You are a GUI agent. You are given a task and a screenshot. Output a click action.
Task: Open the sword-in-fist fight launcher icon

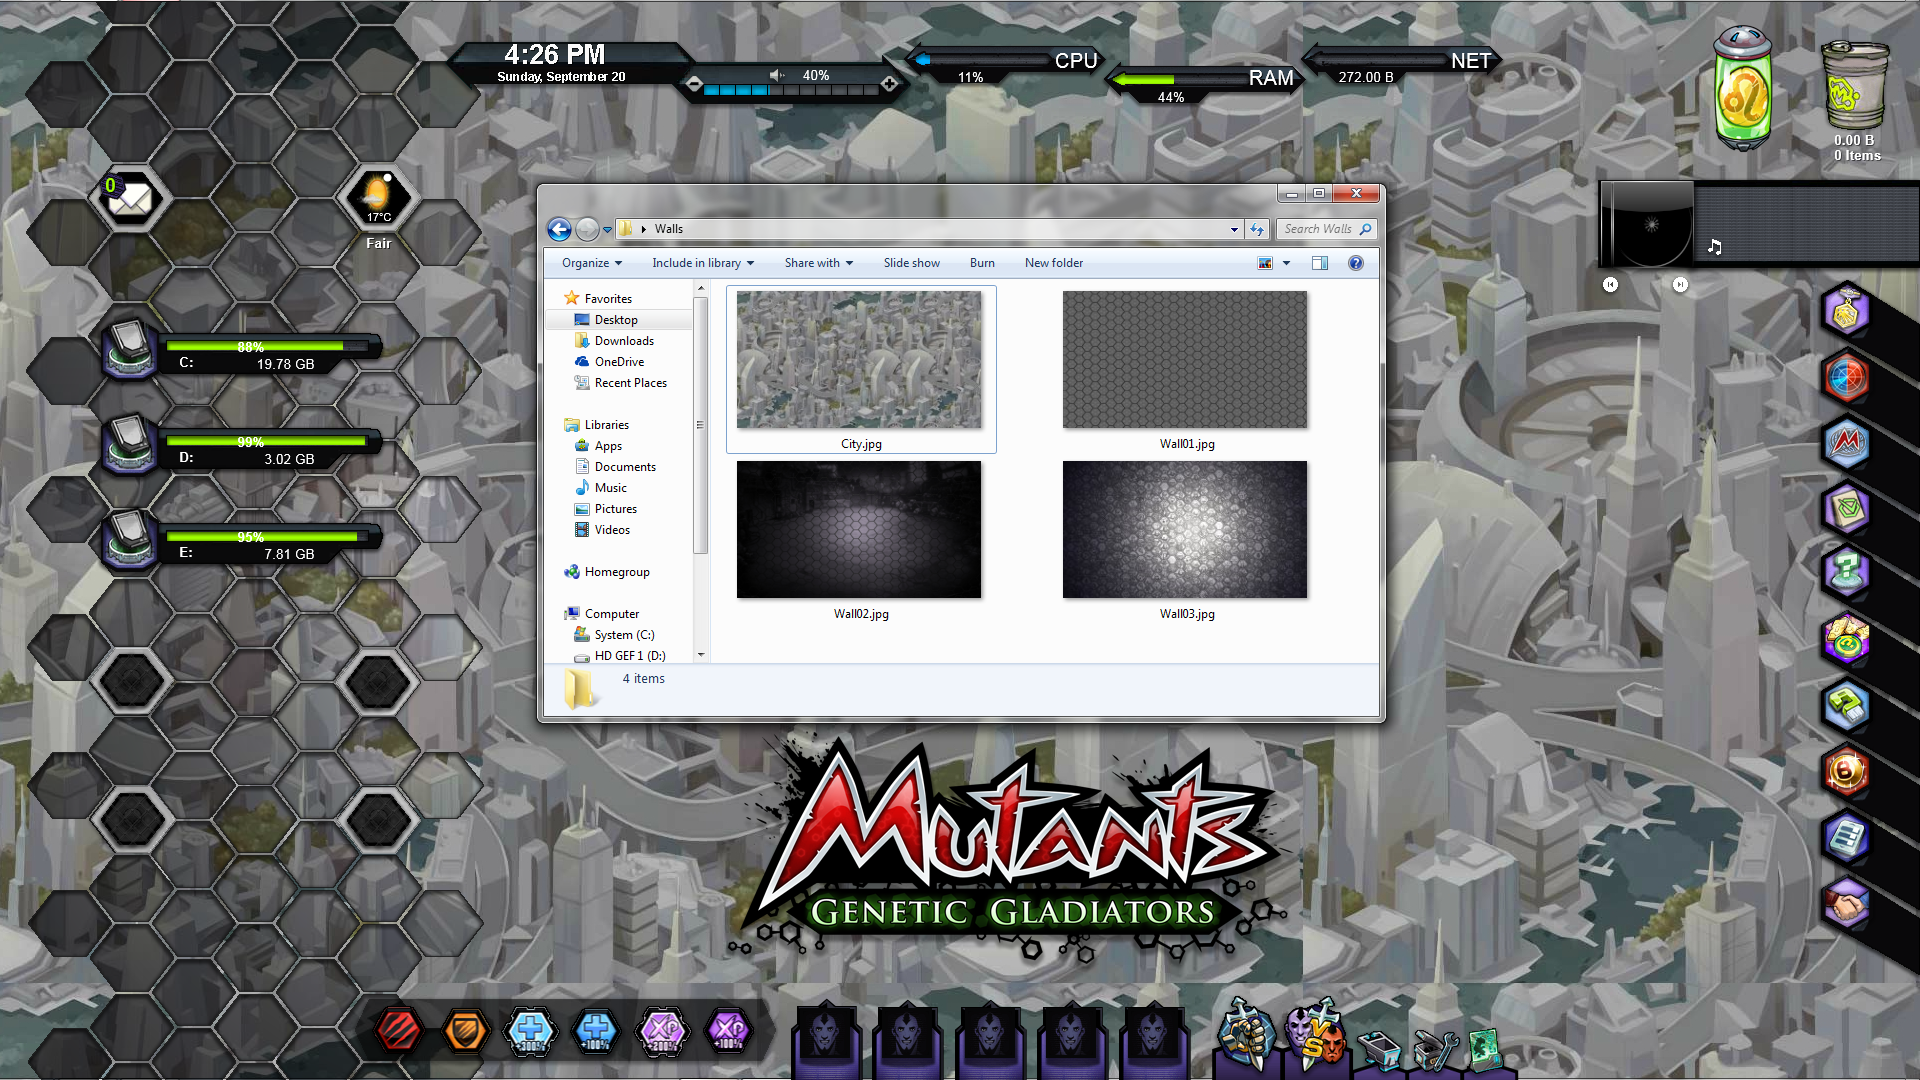[x=1245, y=1033]
